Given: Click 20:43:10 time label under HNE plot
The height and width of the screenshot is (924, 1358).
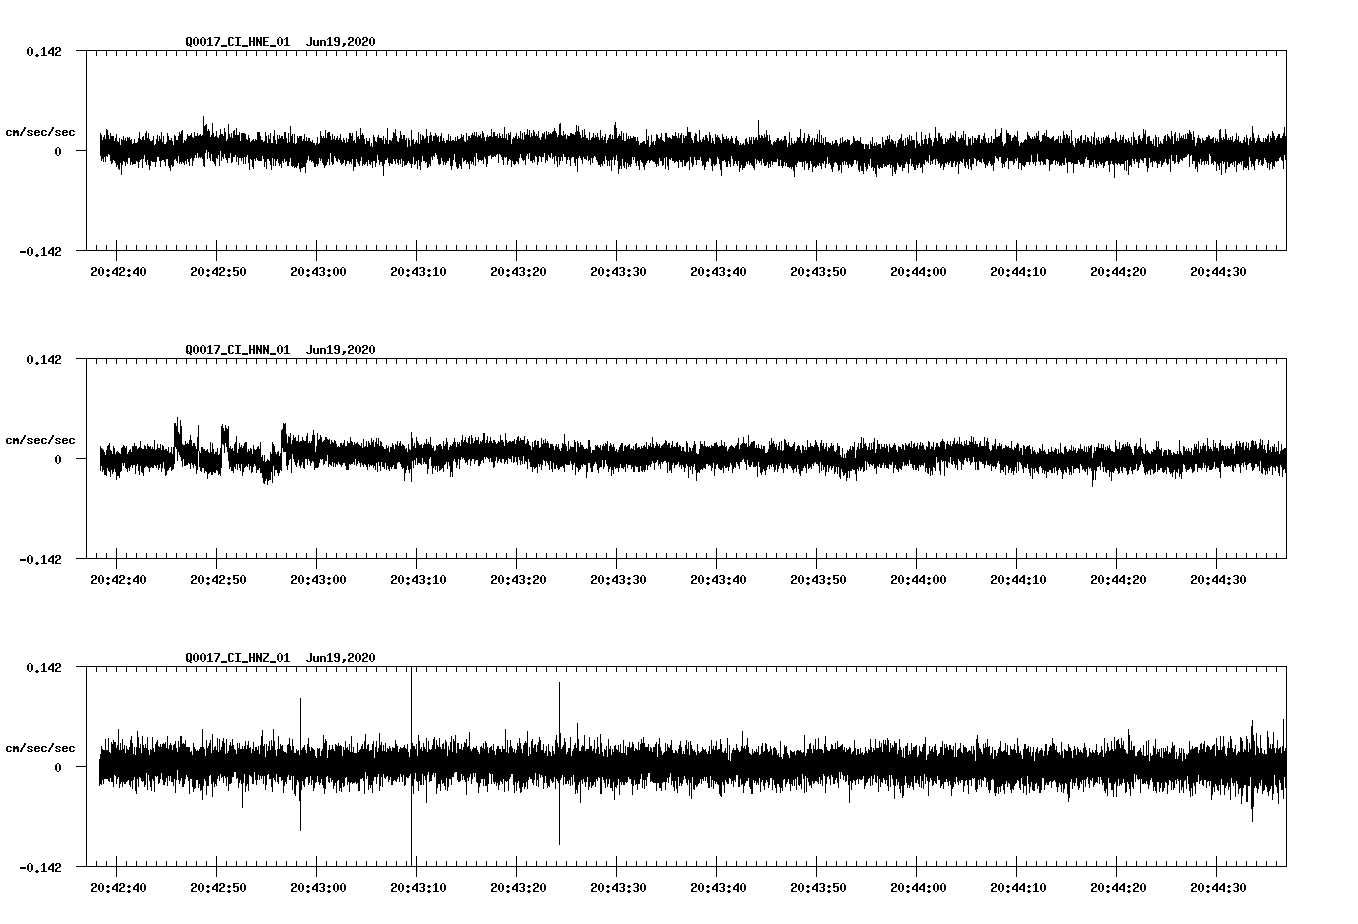Looking at the screenshot, I should [x=418, y=272].
